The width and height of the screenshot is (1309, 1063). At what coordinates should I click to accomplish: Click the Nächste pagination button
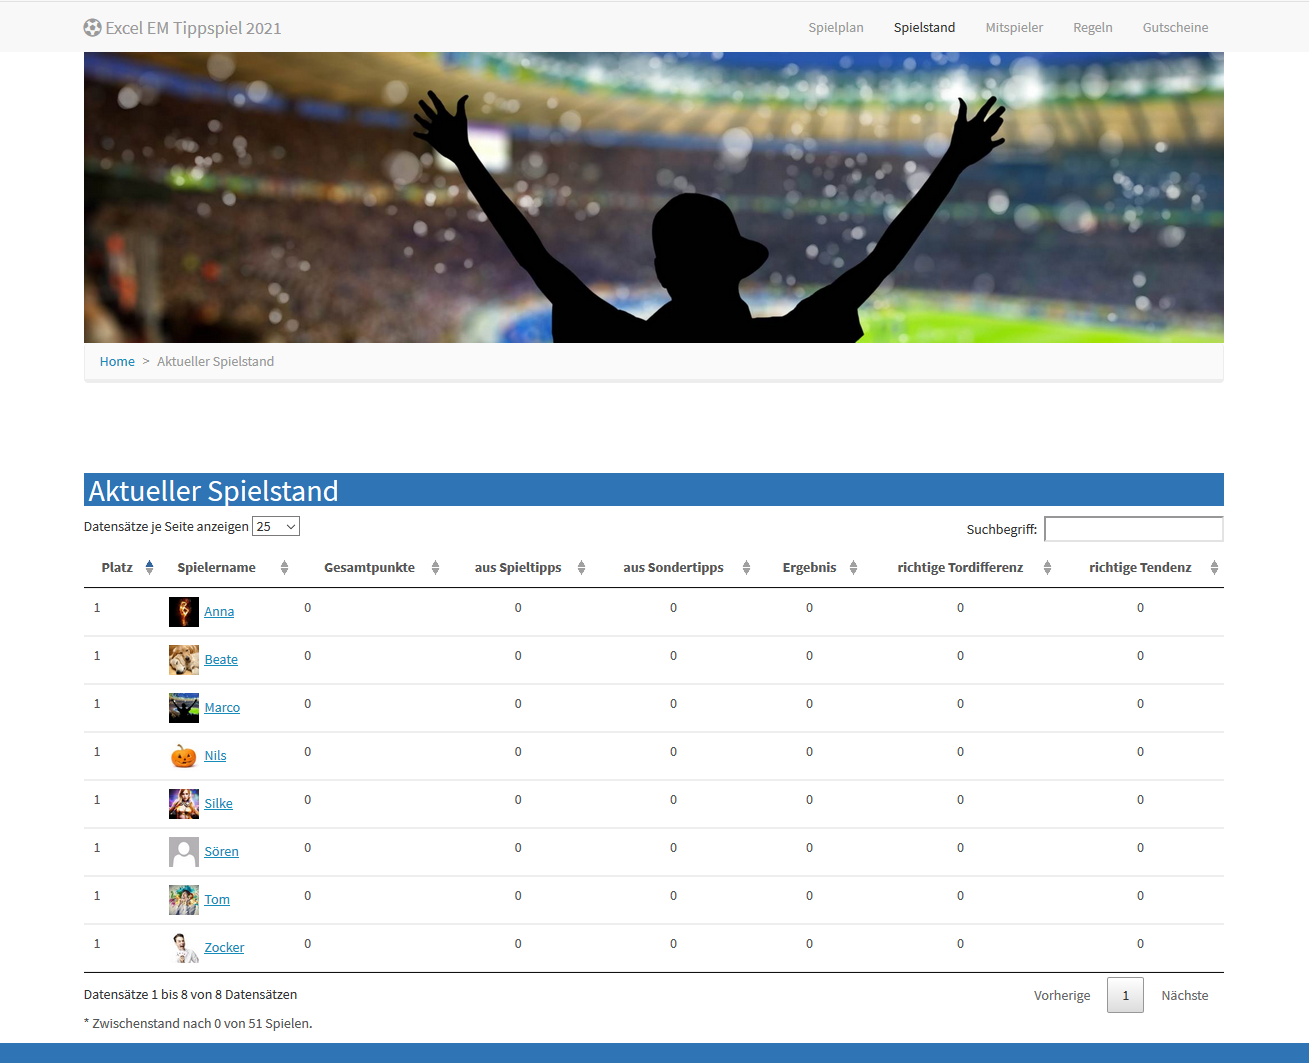(1184, 995)
